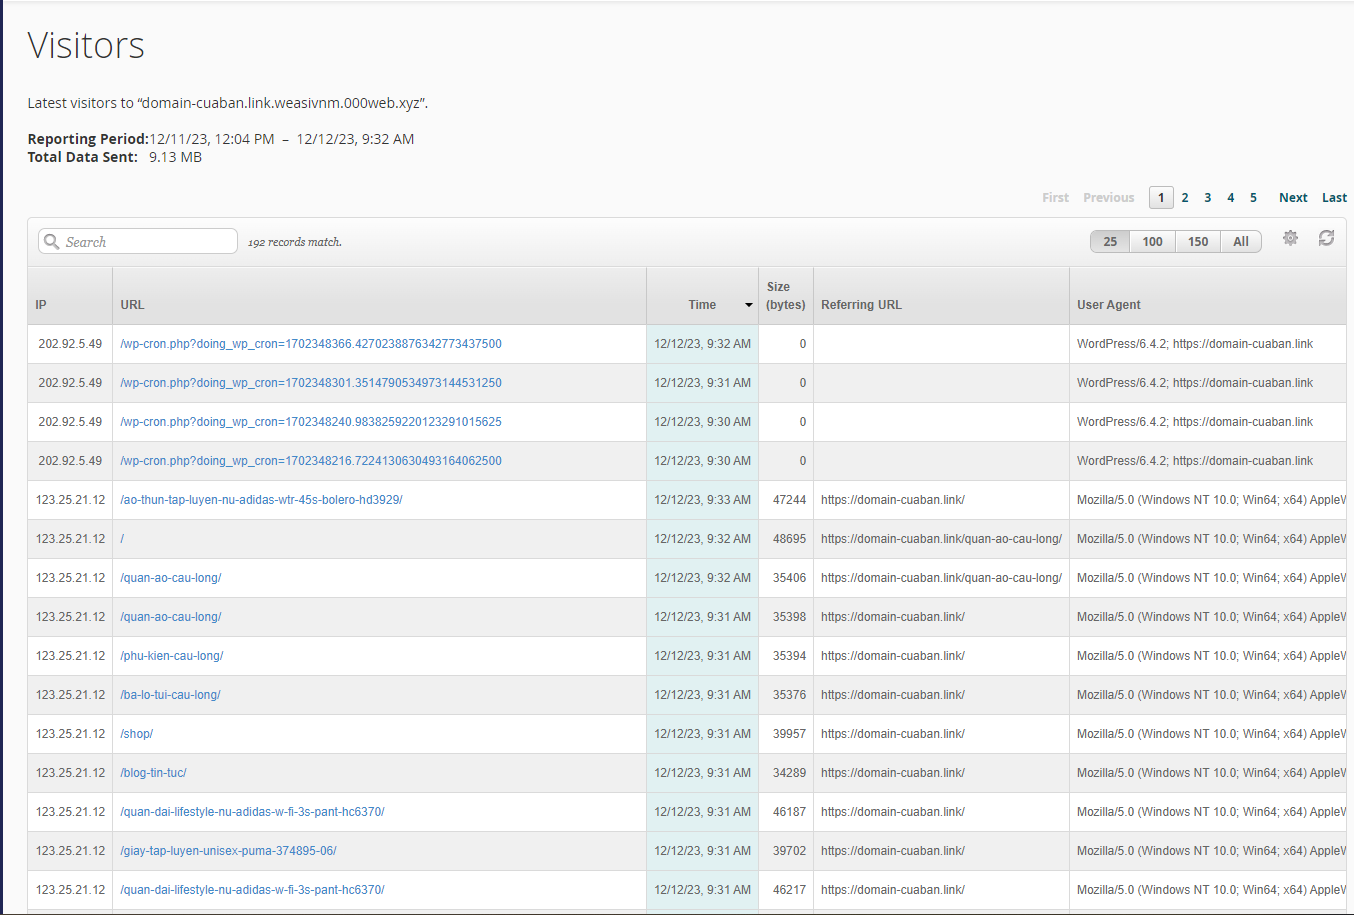Open wp-cron link ending in 164062500
This screenshot has height=915, width=1354.
pyautogui.click(x=311, y=461)
